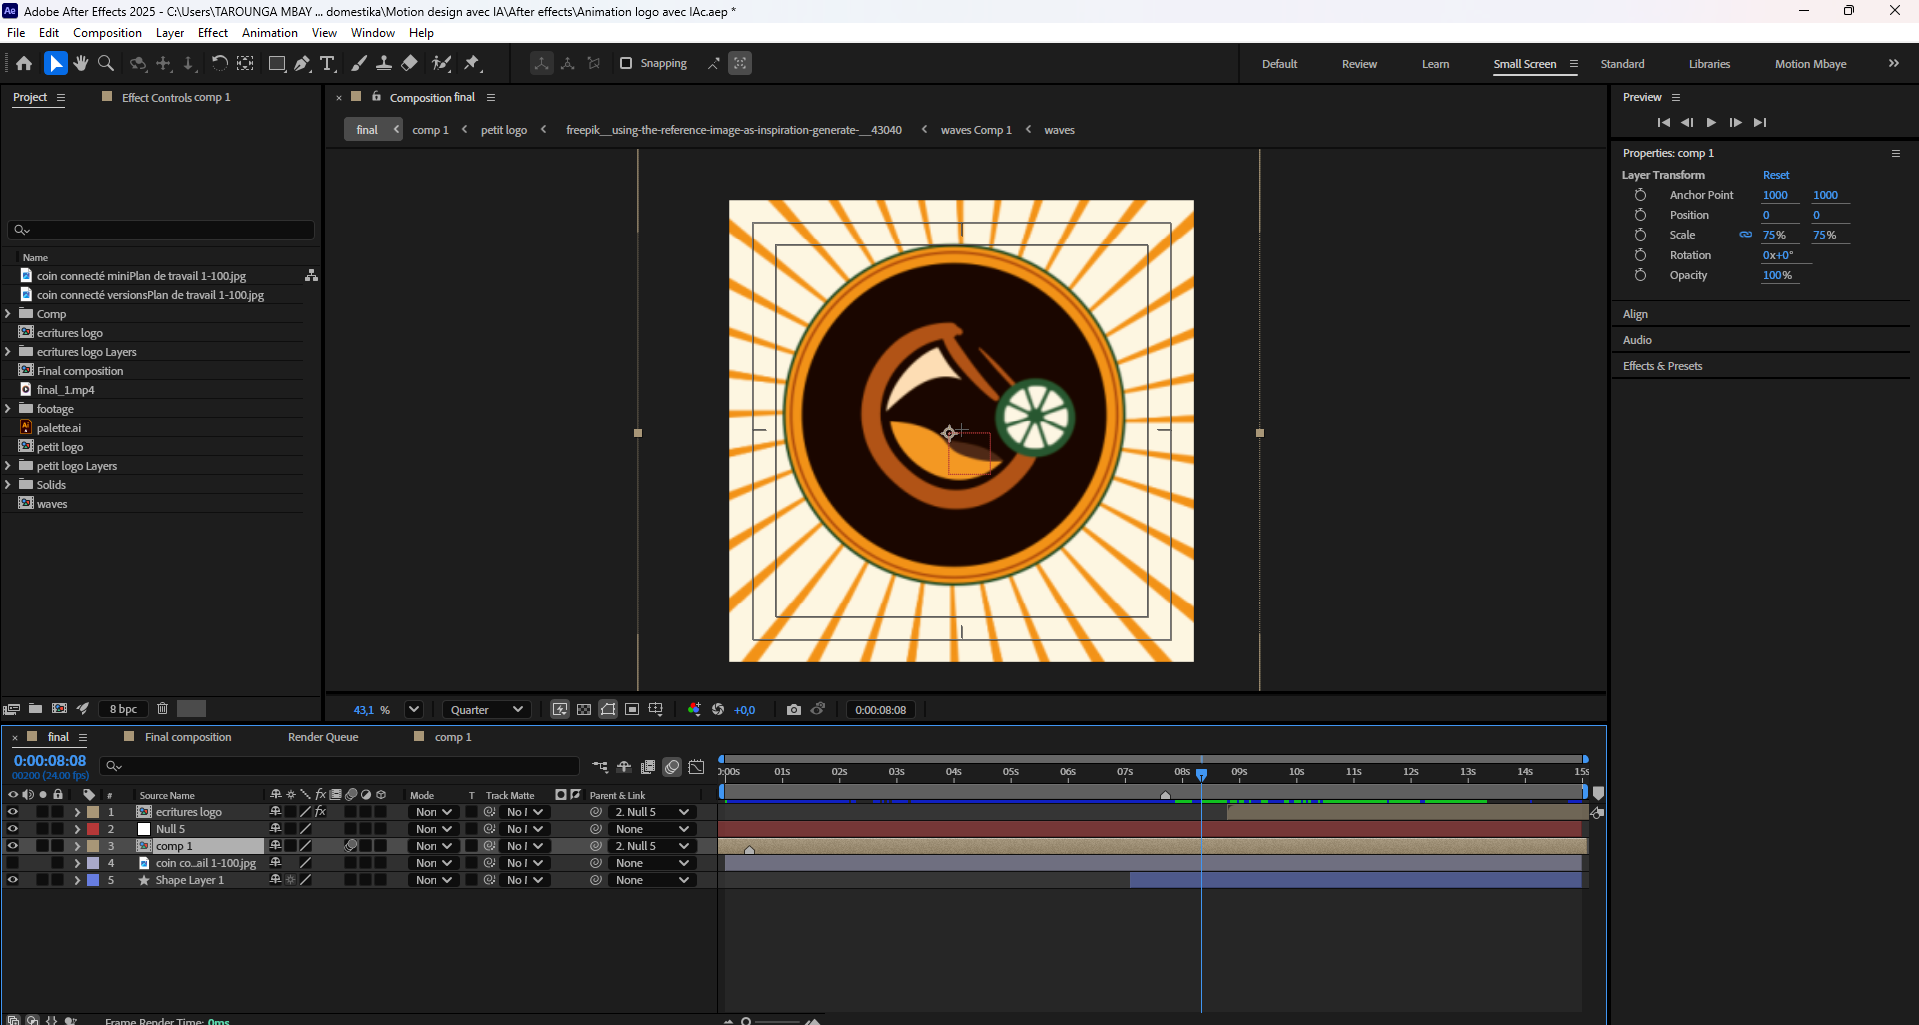Click the red label color of Null 5
This screenshot has height=1025, width=1919.
93,829
